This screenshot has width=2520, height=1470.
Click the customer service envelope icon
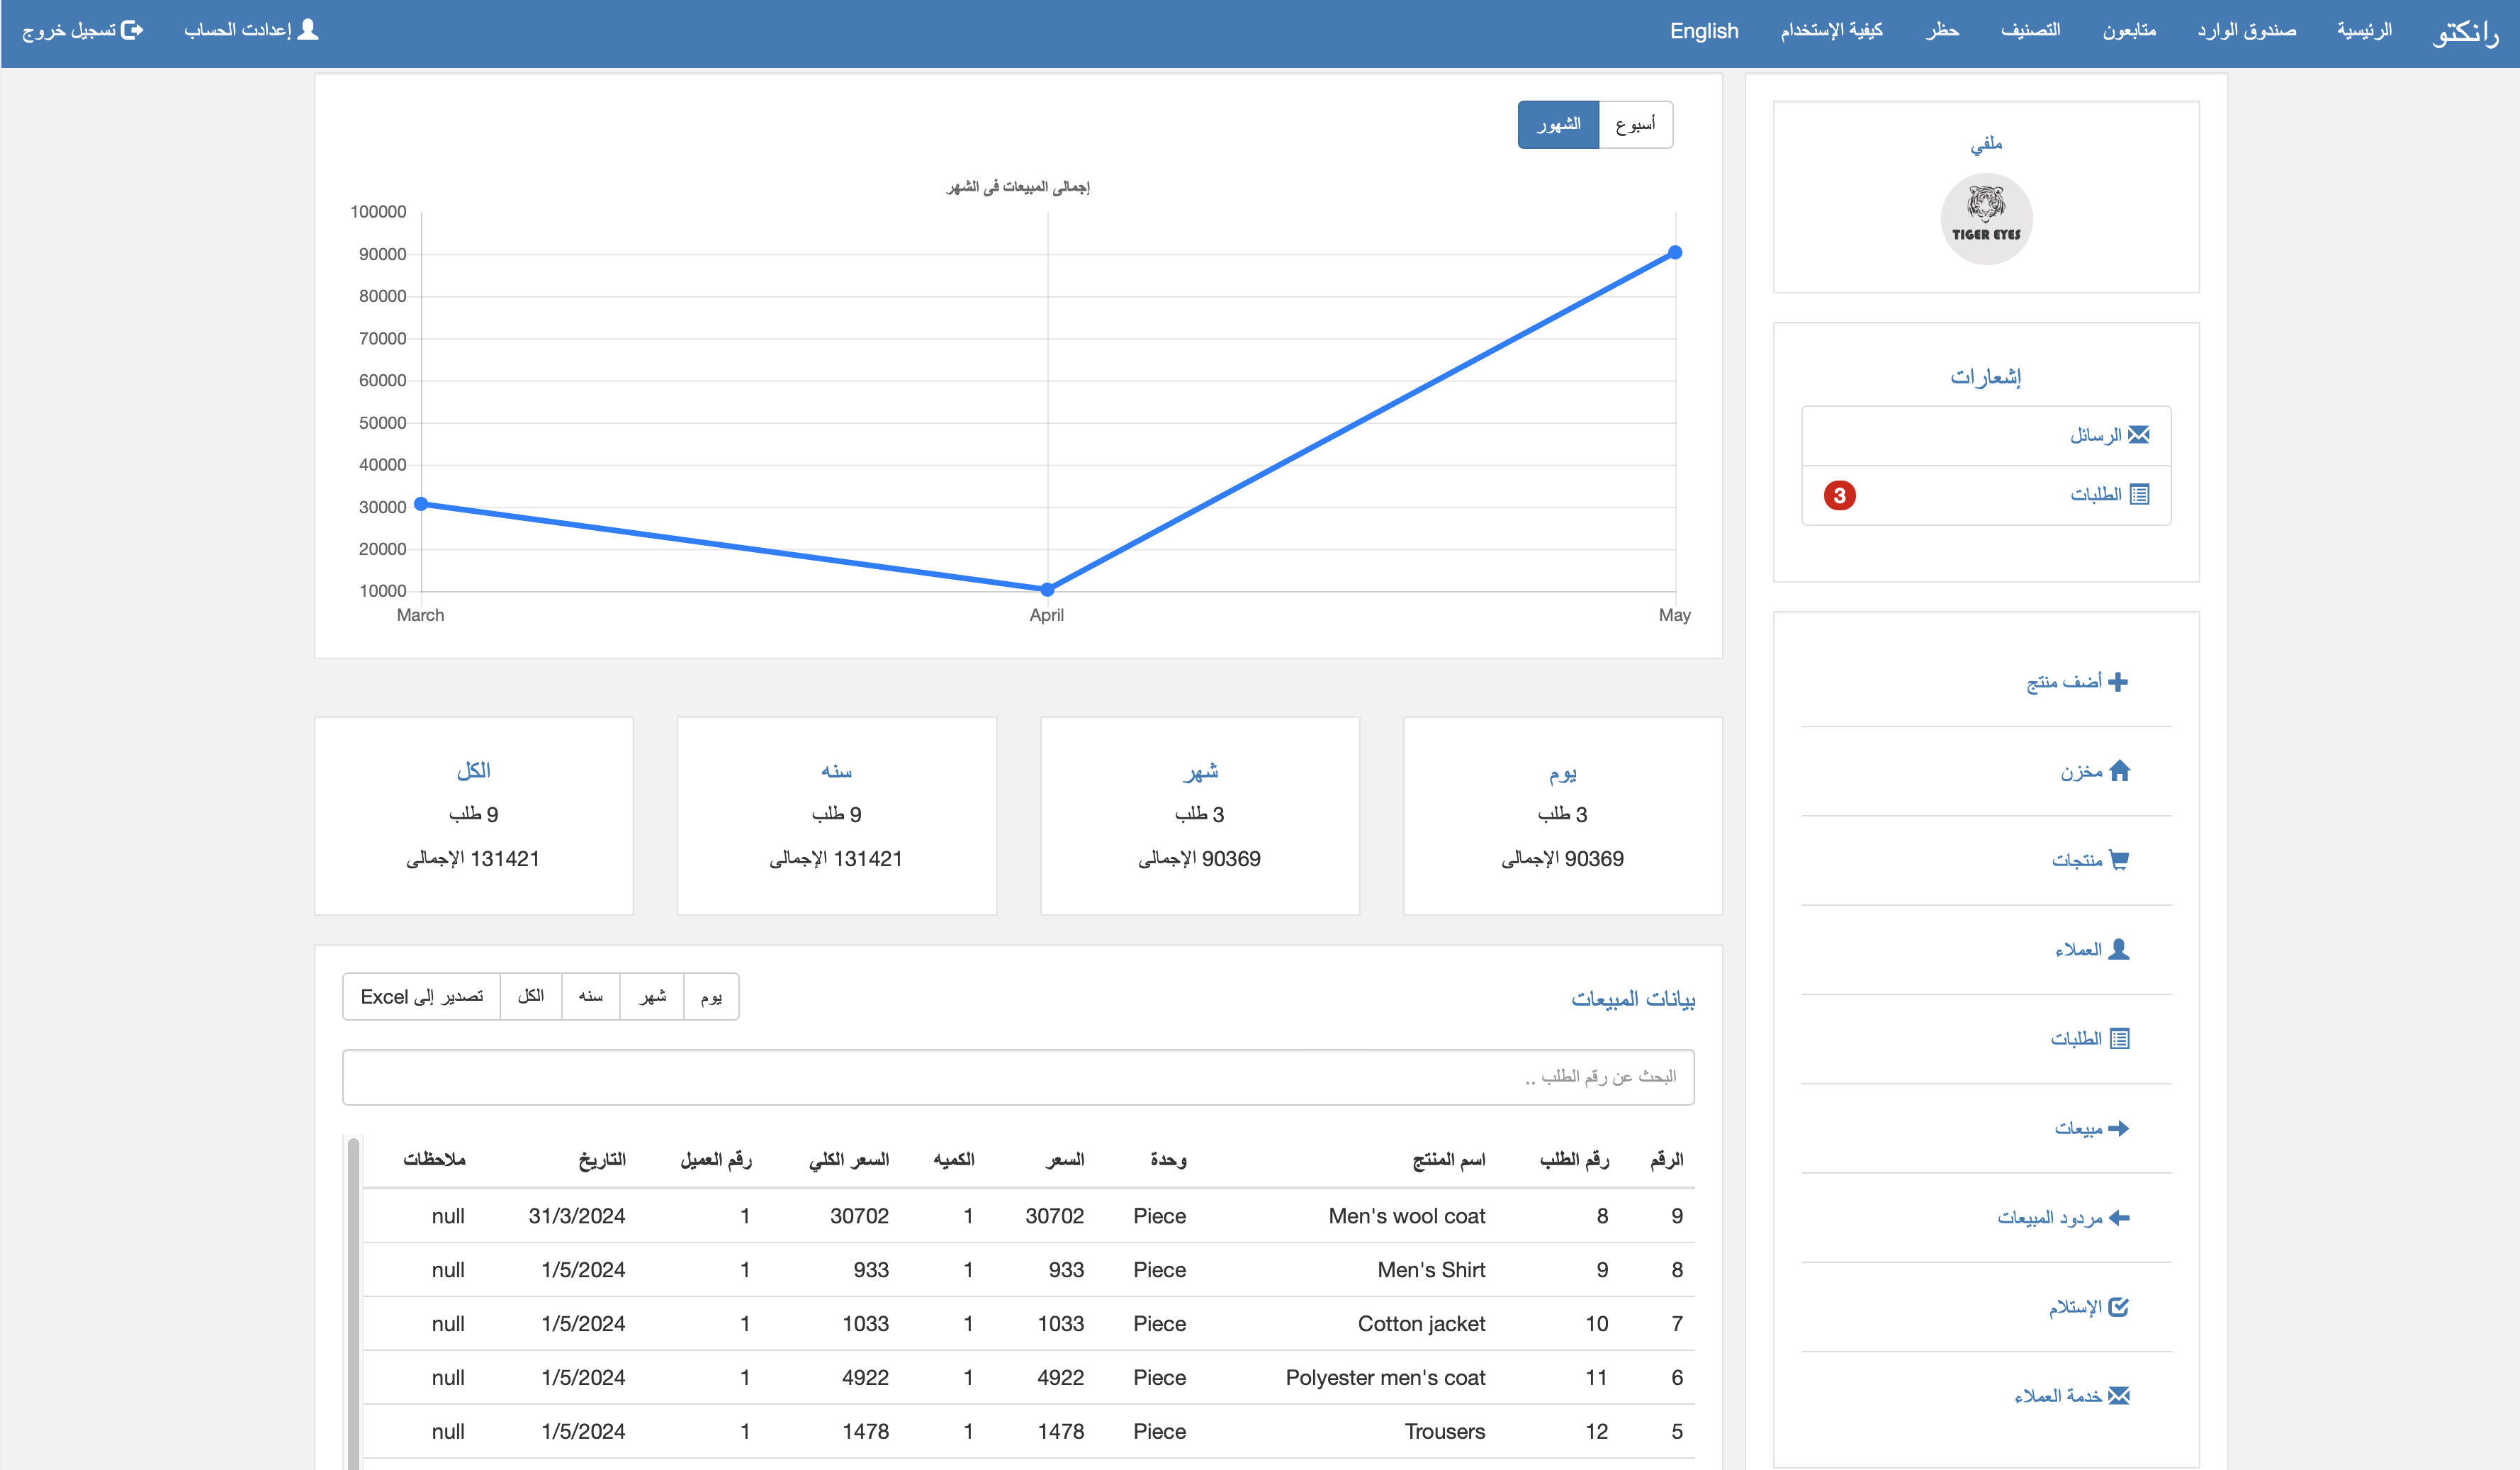click(2118, 1396)
